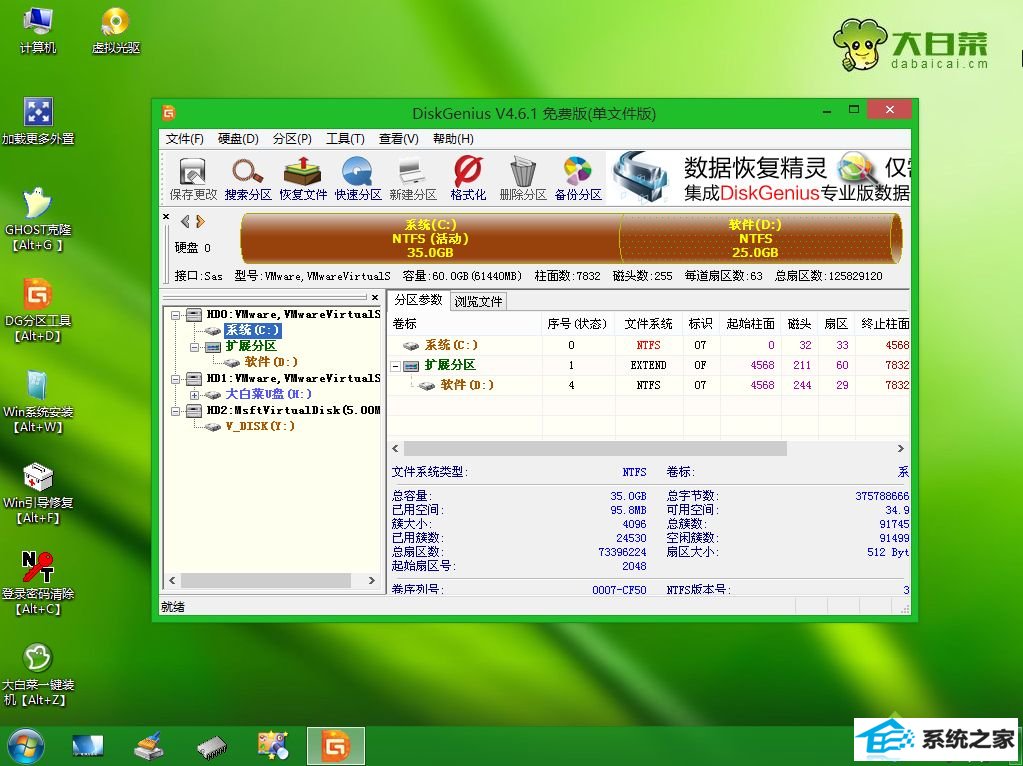Collapse the HD2 disk tree node

click(x=175, y=410)
